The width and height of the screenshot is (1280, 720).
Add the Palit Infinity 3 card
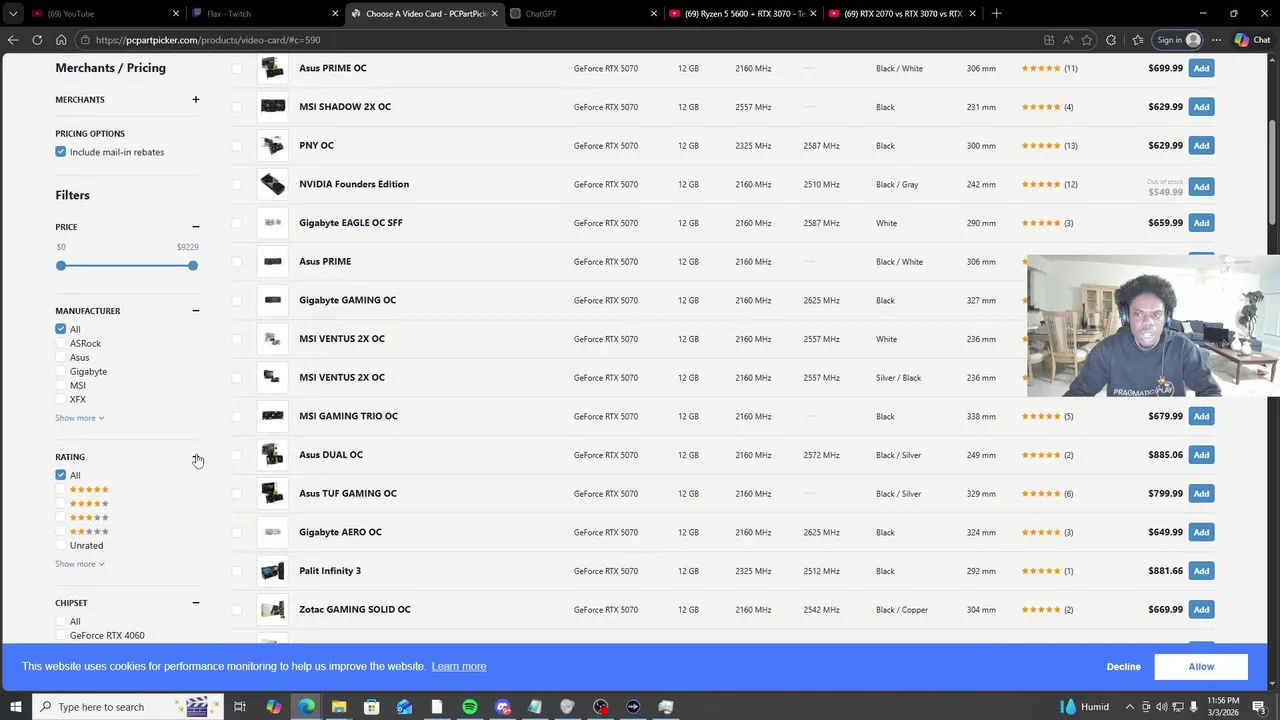tap(1201, 571)
